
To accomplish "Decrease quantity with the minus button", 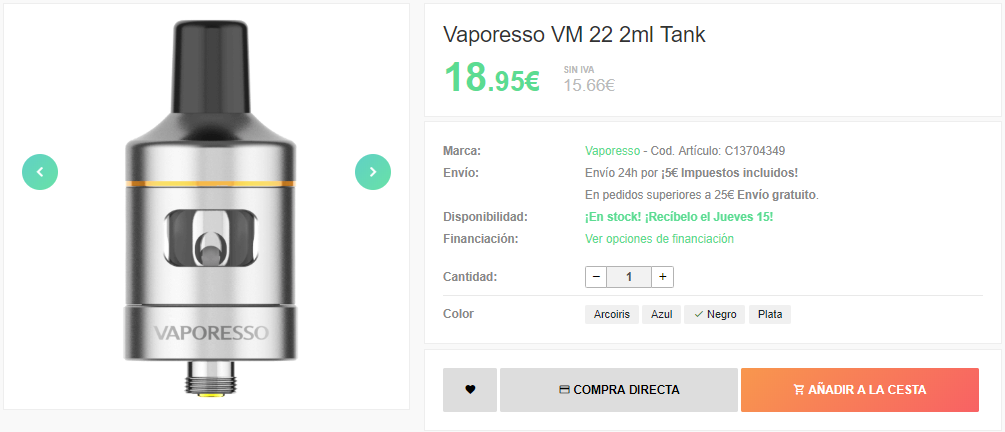I will (596, 277).
